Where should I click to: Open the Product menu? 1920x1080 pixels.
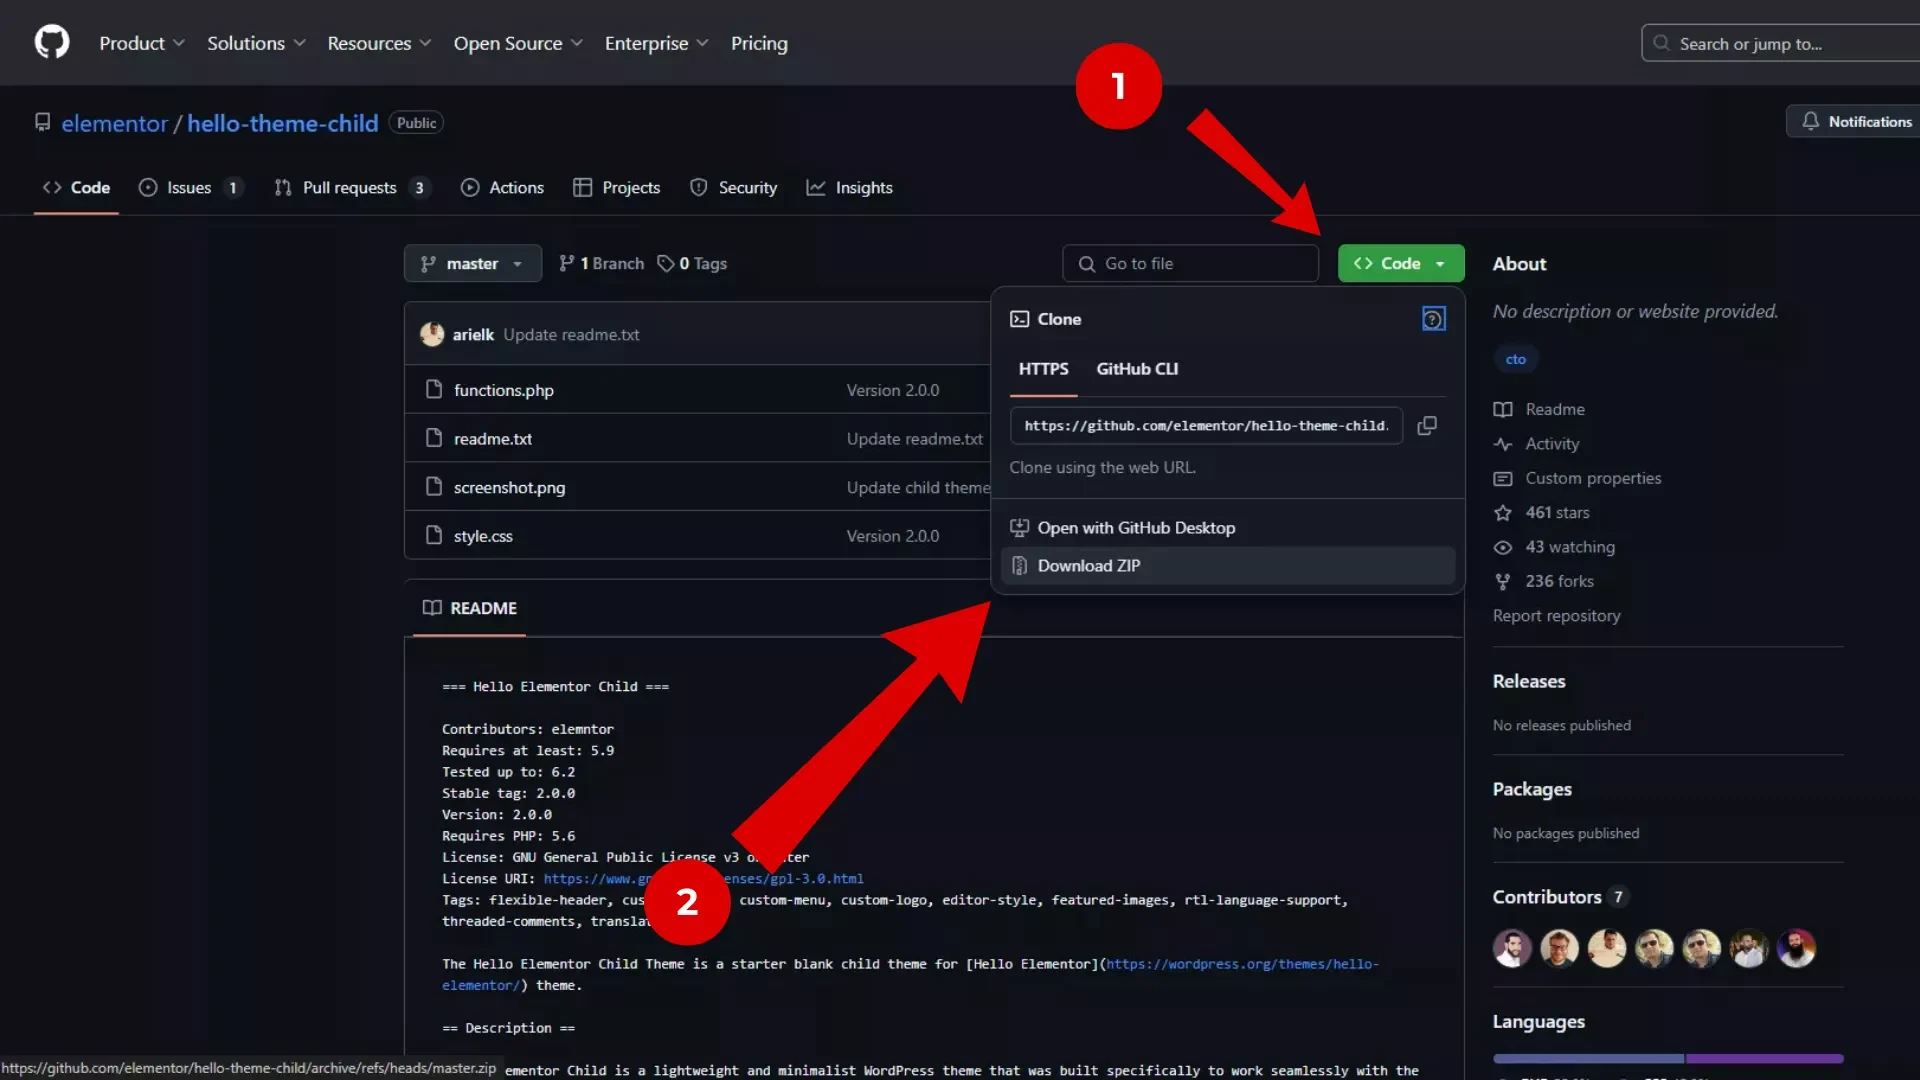(x=141, y=43)
